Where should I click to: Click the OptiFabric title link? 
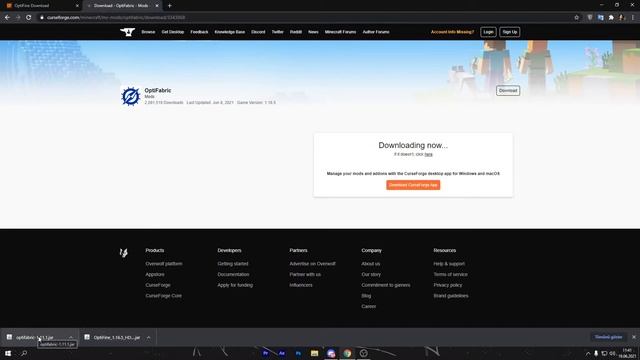coord(158,90)
